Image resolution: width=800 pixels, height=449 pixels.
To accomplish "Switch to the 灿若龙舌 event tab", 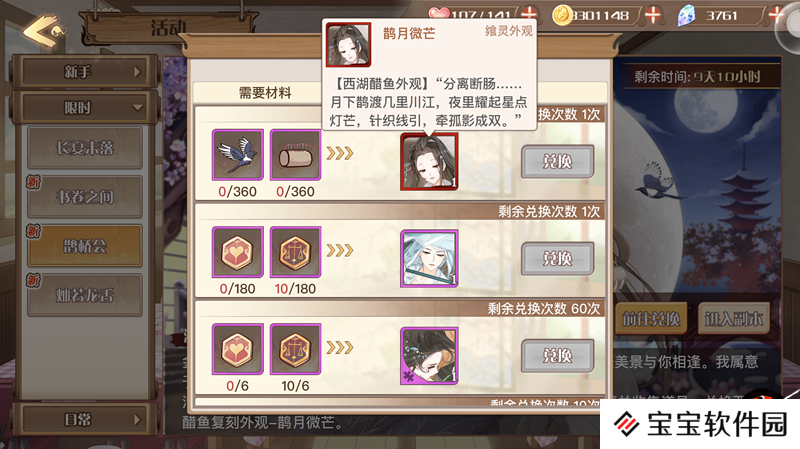I will tap(85, 295).
